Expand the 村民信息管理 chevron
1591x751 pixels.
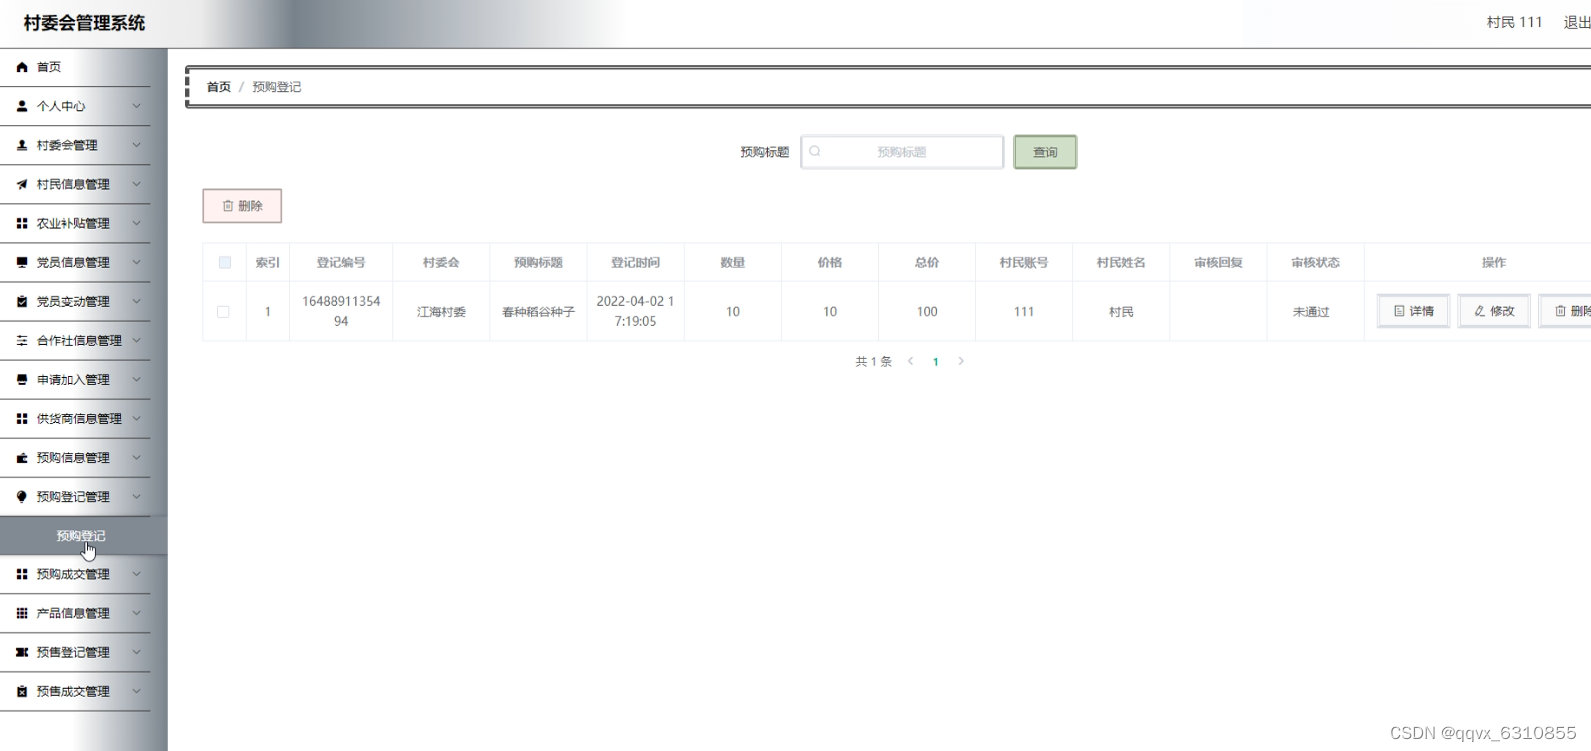pyautogui.click(x=137, y=184)
